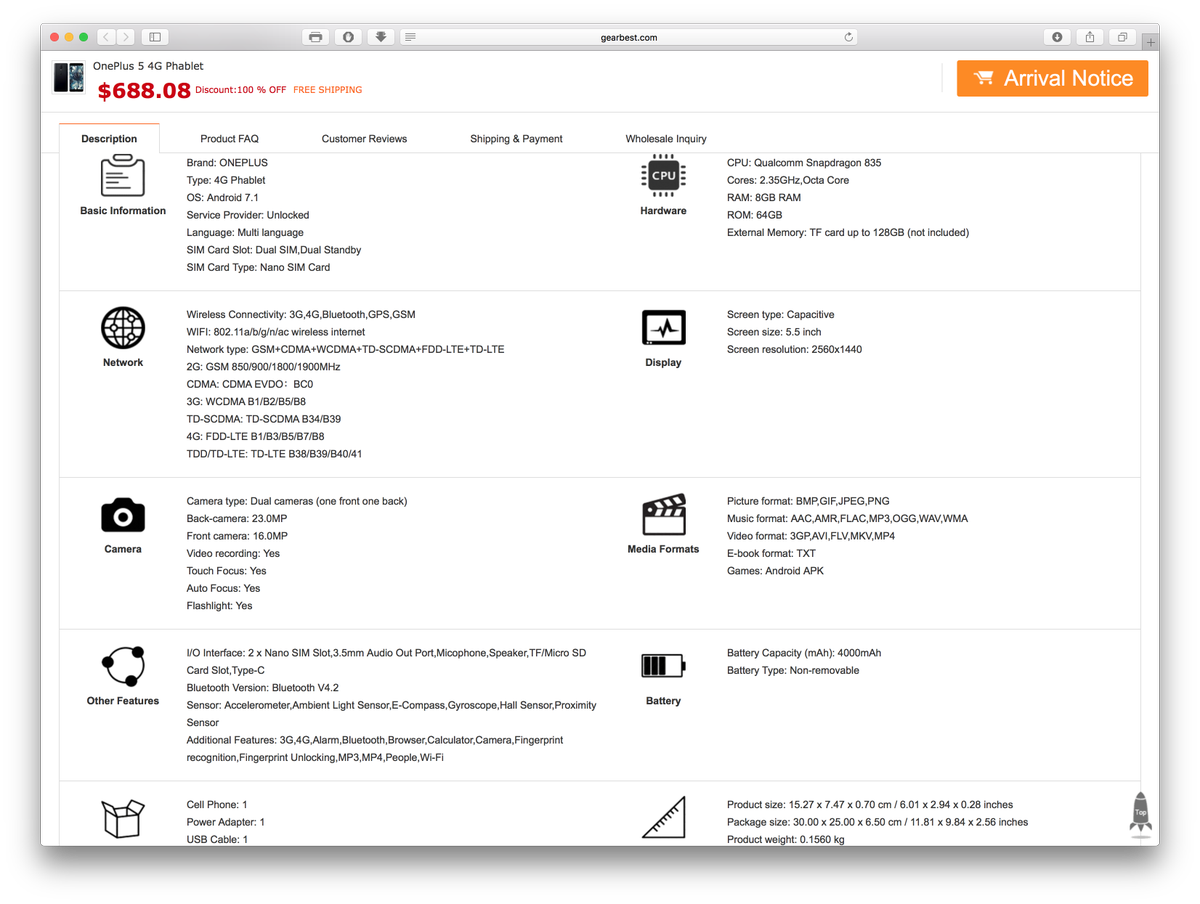Open the Product FAQ tab
Screen dimensions: 1200x904
pos(229,139)
